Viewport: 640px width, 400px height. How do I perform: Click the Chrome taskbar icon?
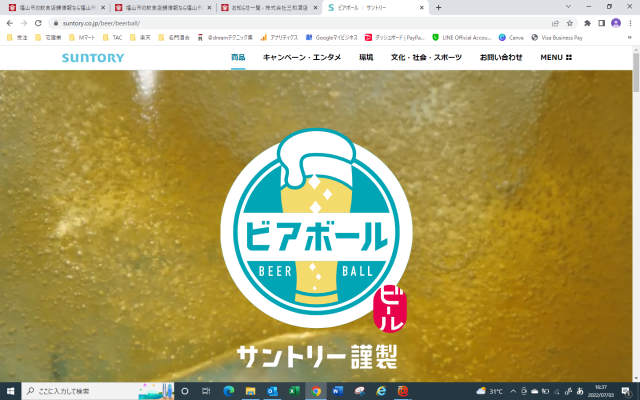pos(316,391)
